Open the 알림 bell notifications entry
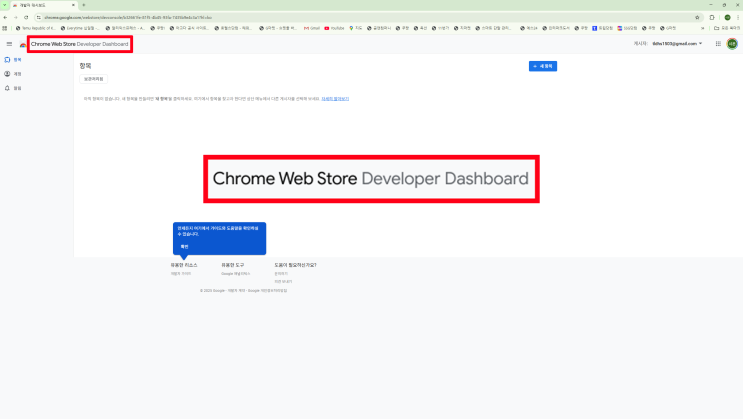 (x=13, y=88)
